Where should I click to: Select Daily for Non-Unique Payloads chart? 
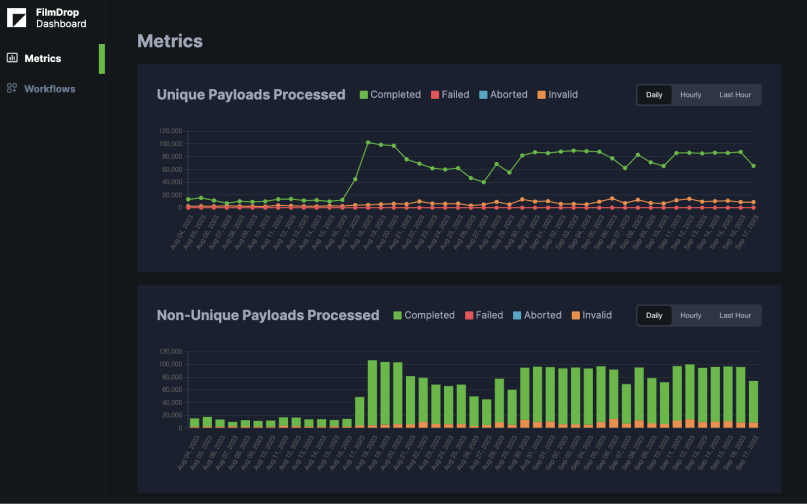click(x=654, y=315)
